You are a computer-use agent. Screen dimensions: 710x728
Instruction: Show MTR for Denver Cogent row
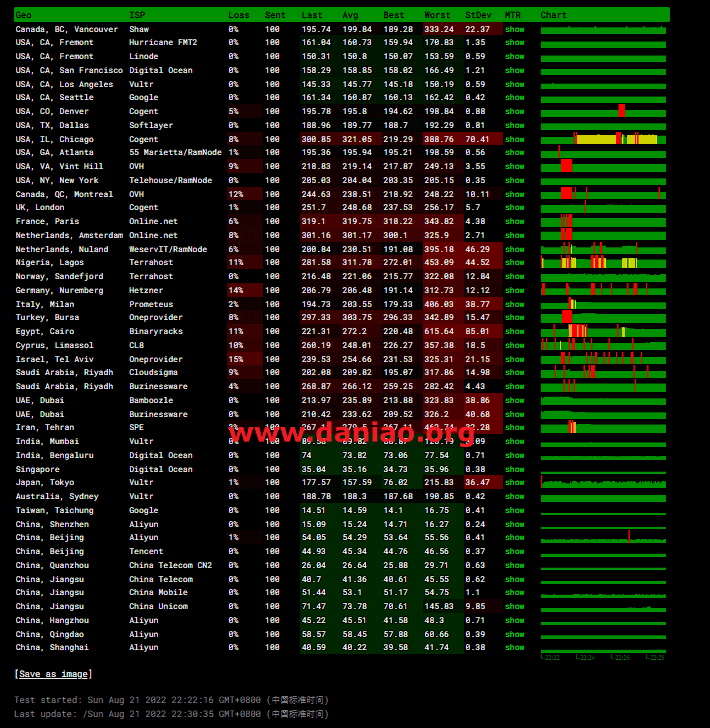pos(515,111)
